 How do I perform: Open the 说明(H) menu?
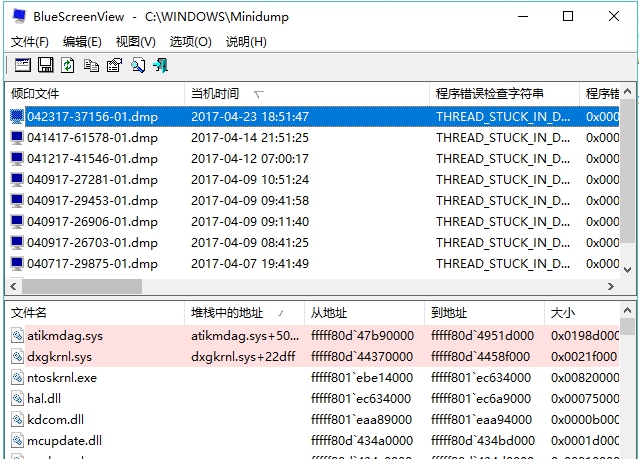click(x=246, y=42)
